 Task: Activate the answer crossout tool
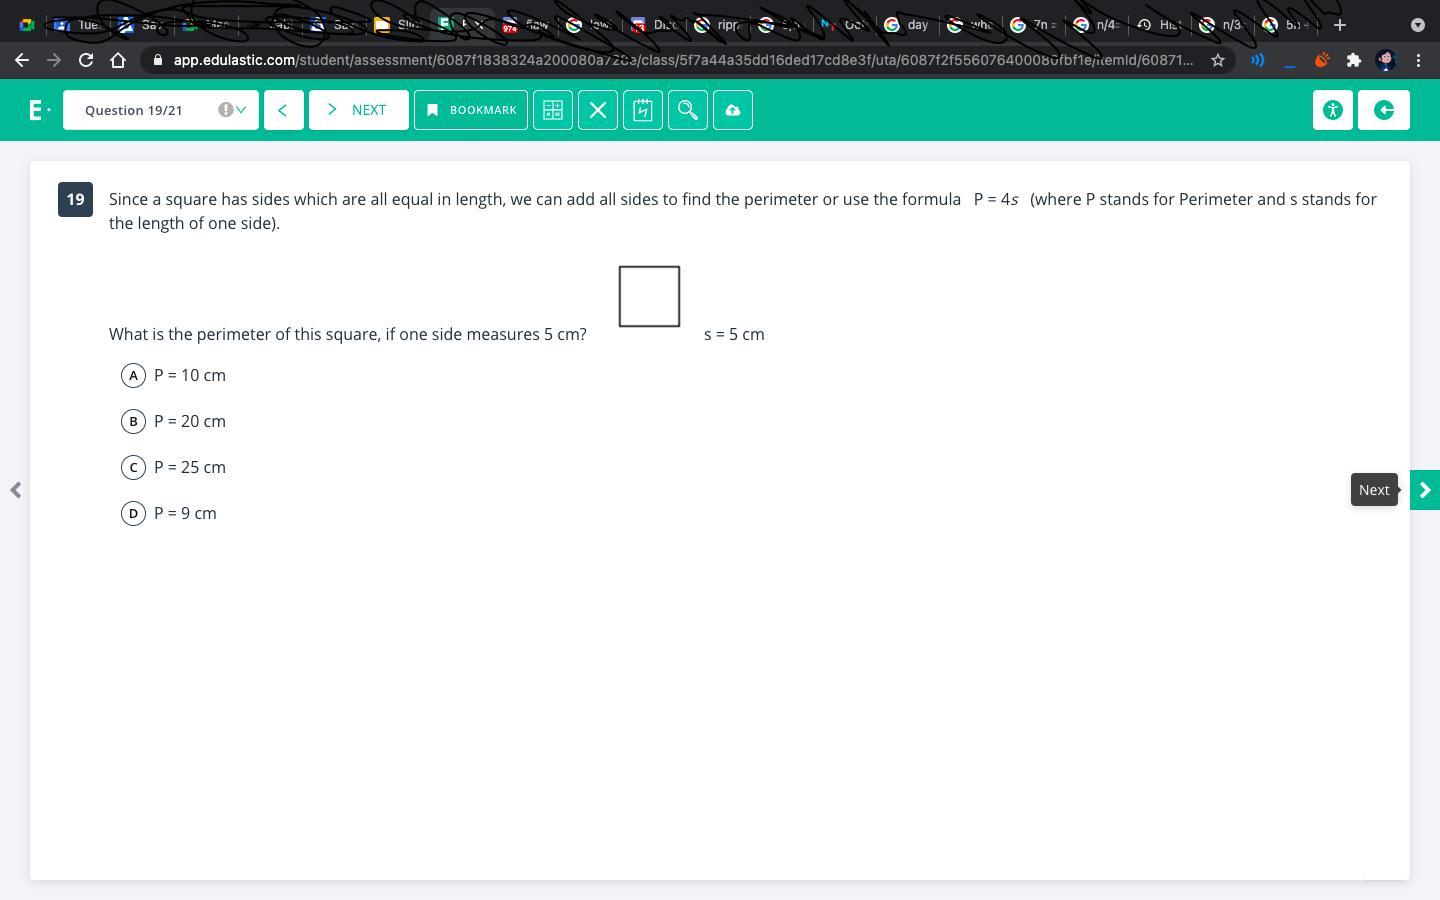coord(598,110)
